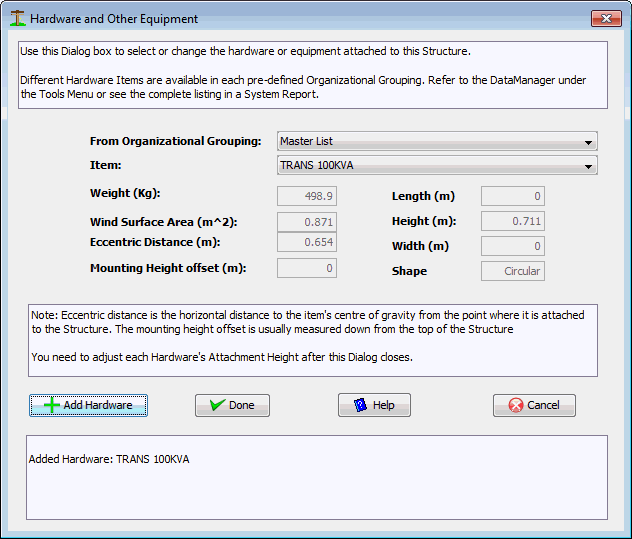Confirm with the Done button
632x539 pixels.
click(232, 405)
